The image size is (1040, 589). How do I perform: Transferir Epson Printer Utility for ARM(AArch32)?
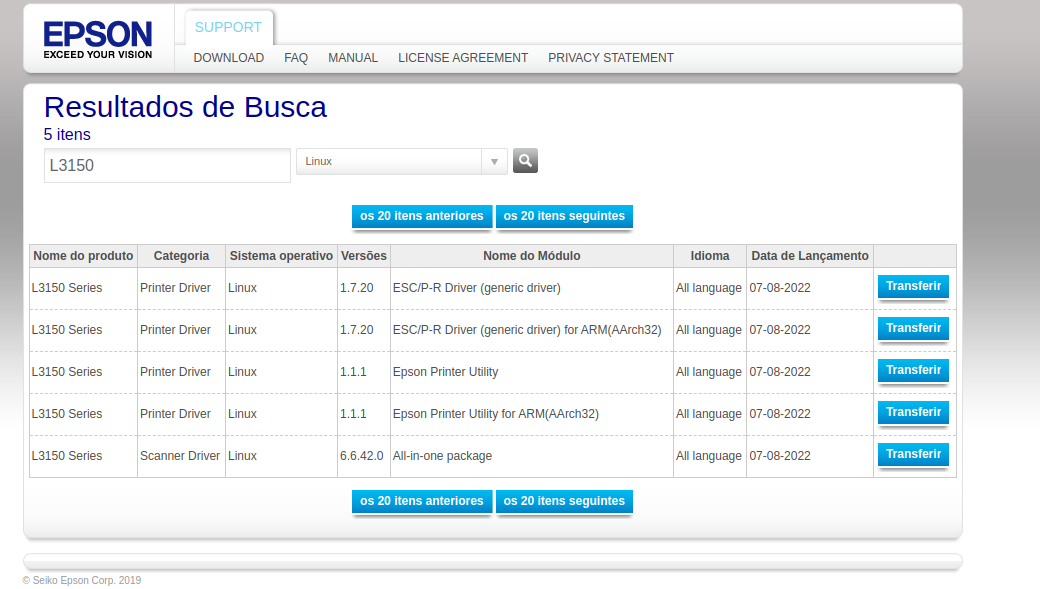(913, 413)
